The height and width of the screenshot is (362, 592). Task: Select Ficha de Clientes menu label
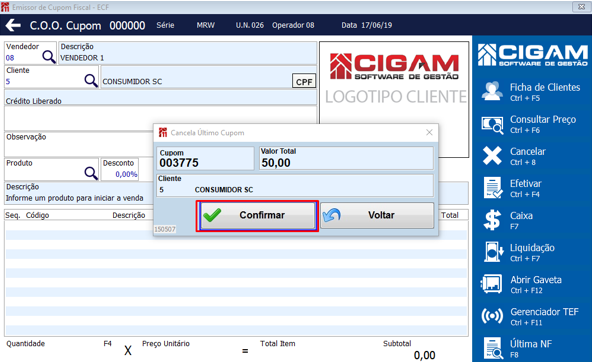click(x=545, y=92)
